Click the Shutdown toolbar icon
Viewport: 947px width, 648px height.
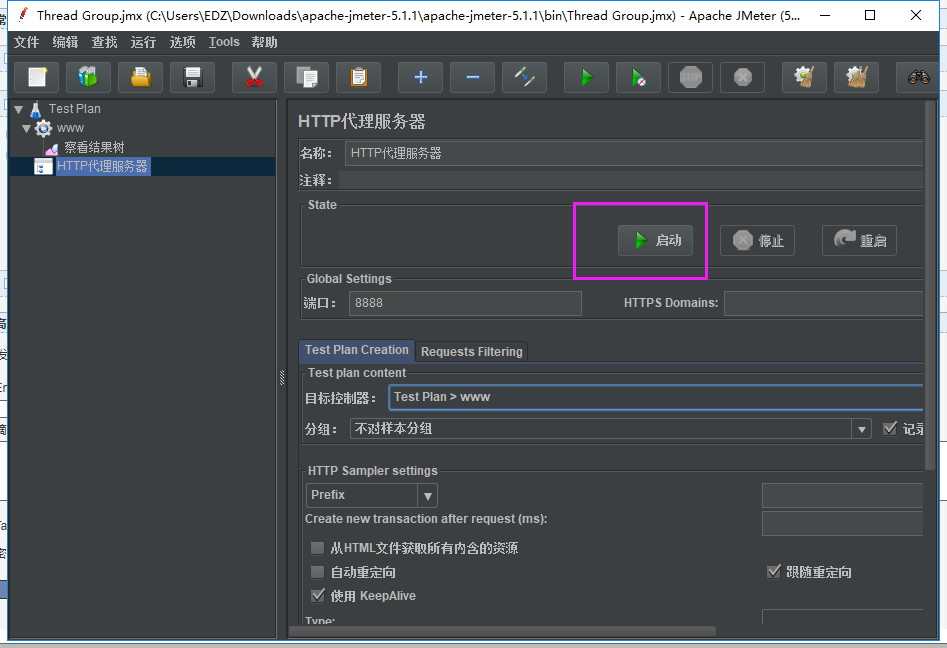(743, 77)
